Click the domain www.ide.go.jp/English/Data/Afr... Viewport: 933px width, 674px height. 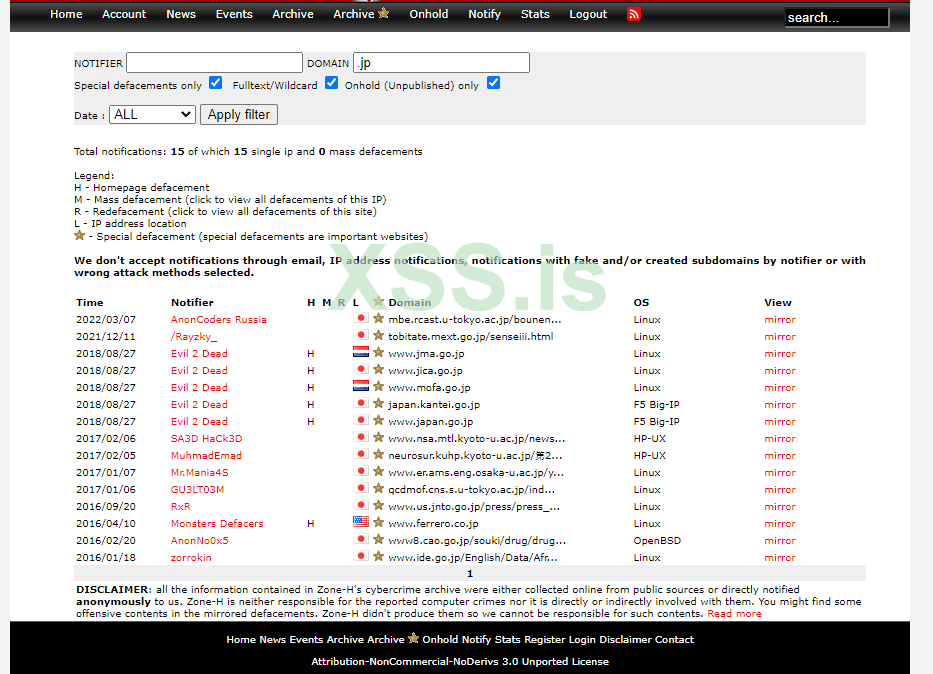tap(472, 557)
